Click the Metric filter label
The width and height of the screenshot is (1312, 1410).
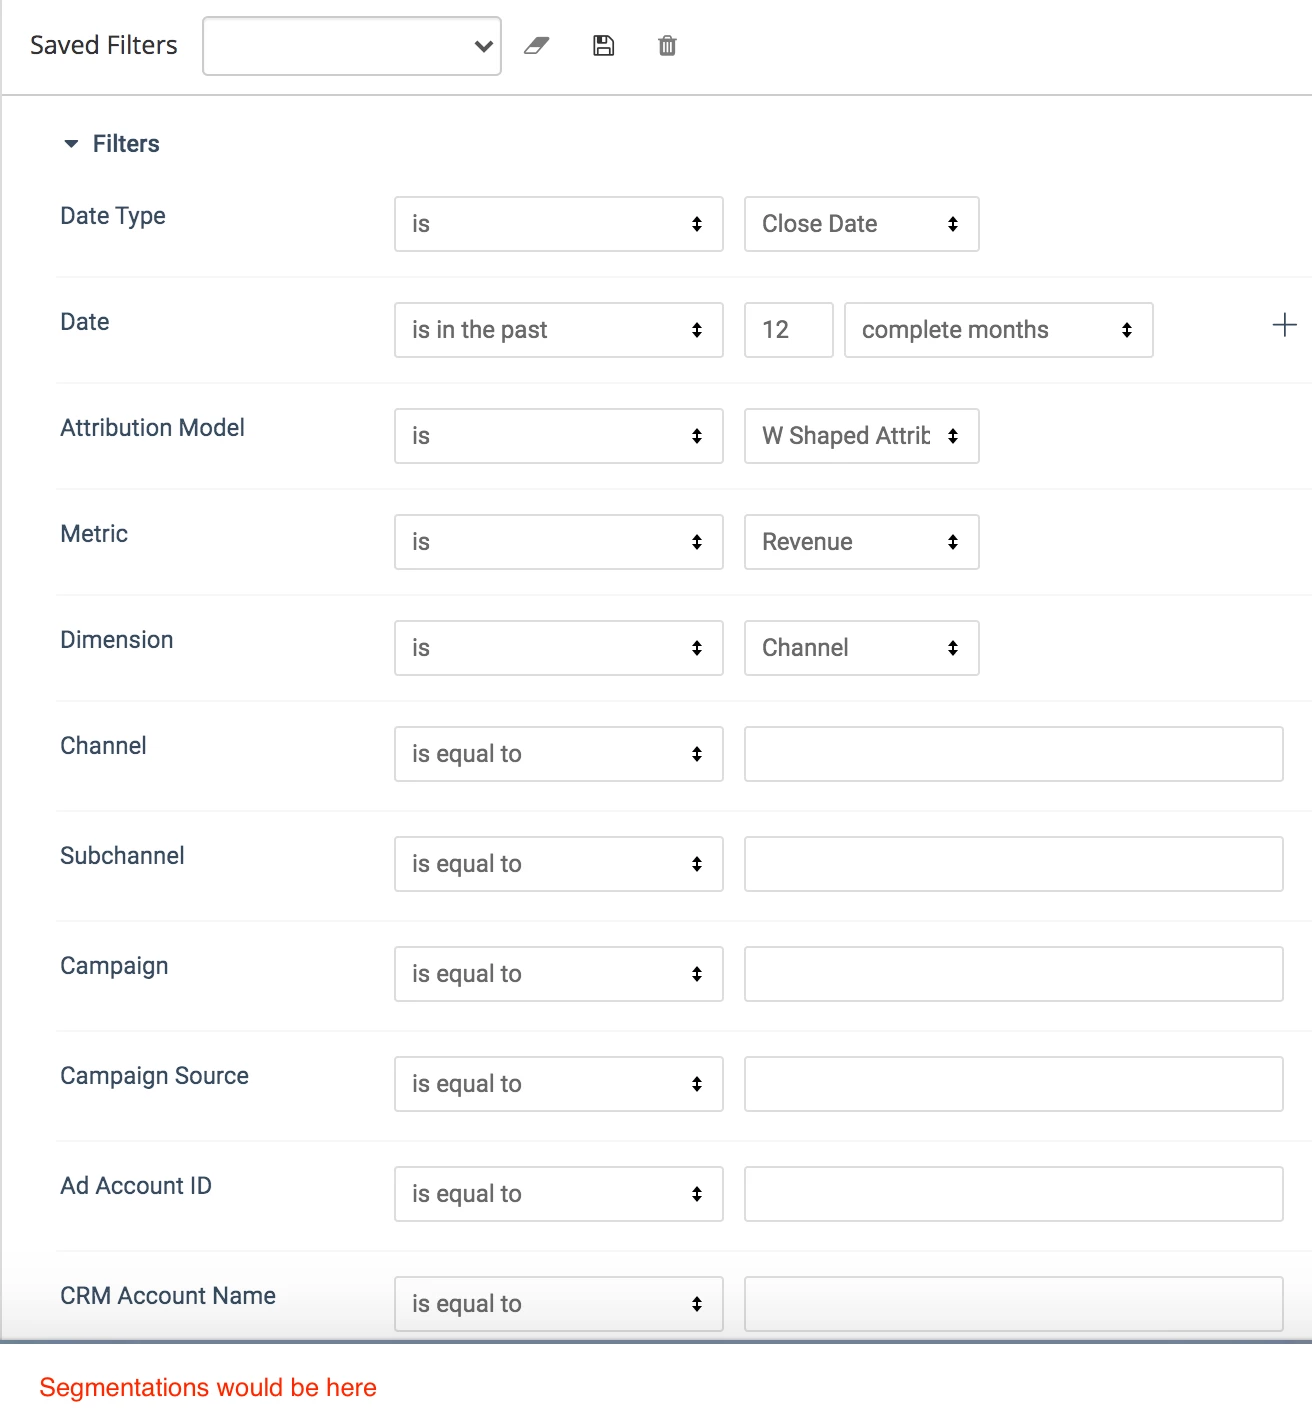(x=94, y=534)
